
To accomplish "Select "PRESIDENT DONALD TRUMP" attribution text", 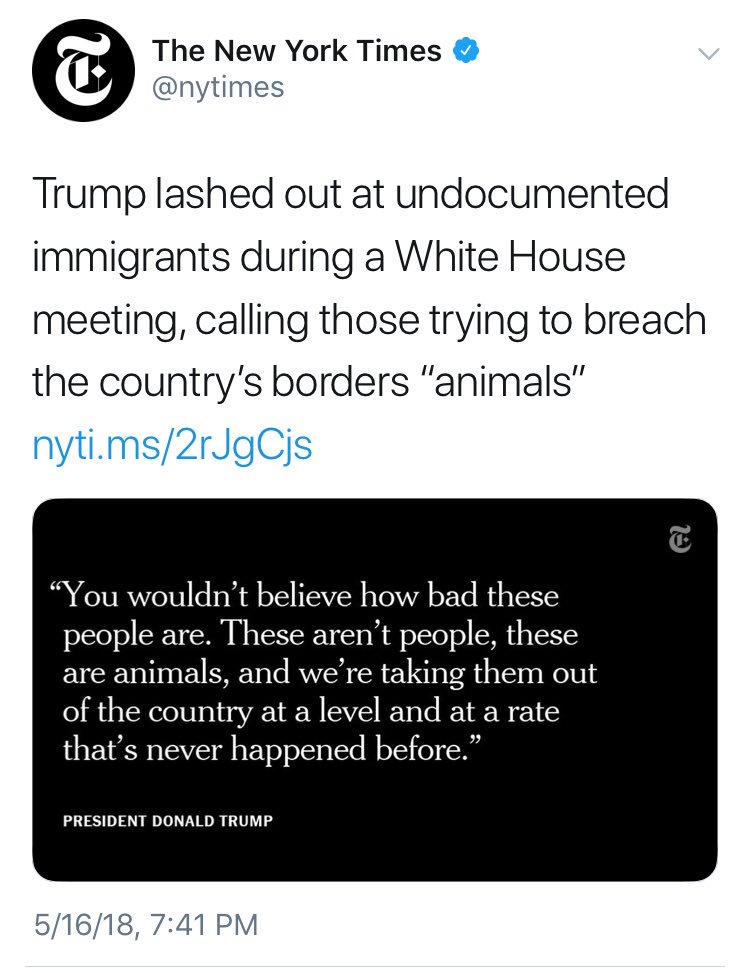I will point(168,821).
